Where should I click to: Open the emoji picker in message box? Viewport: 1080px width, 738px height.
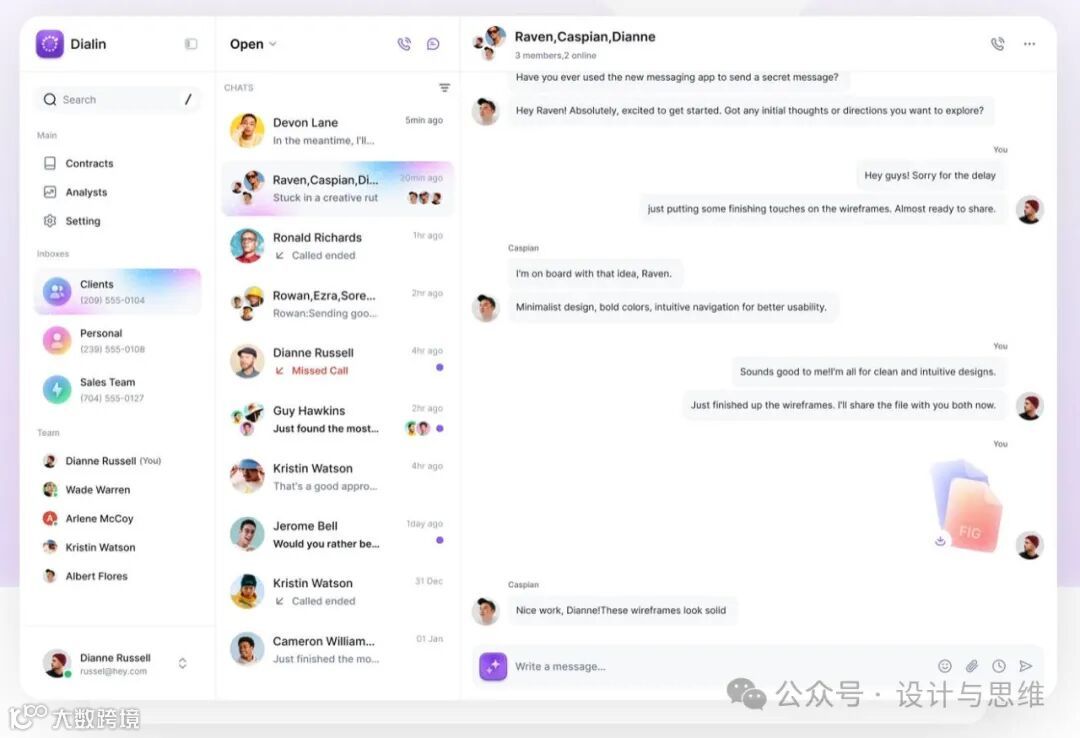point(945,666)
